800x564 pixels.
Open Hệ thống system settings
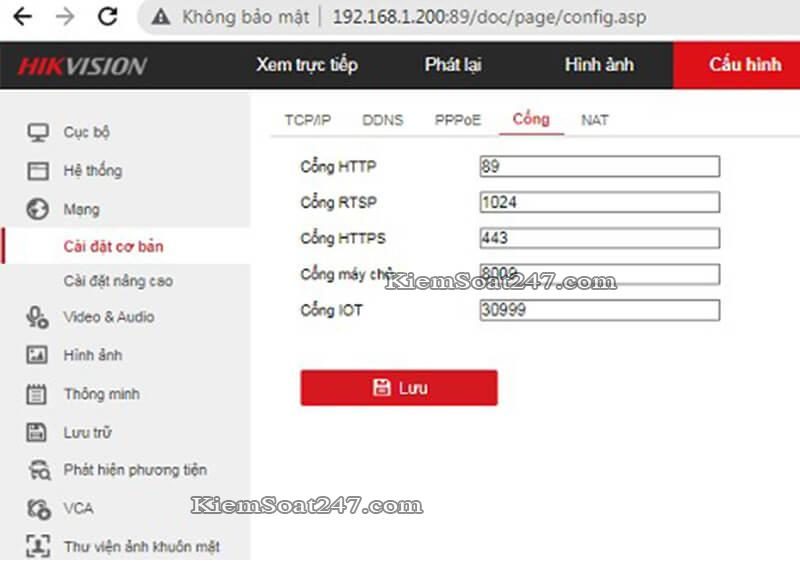(x=92, y=171)
